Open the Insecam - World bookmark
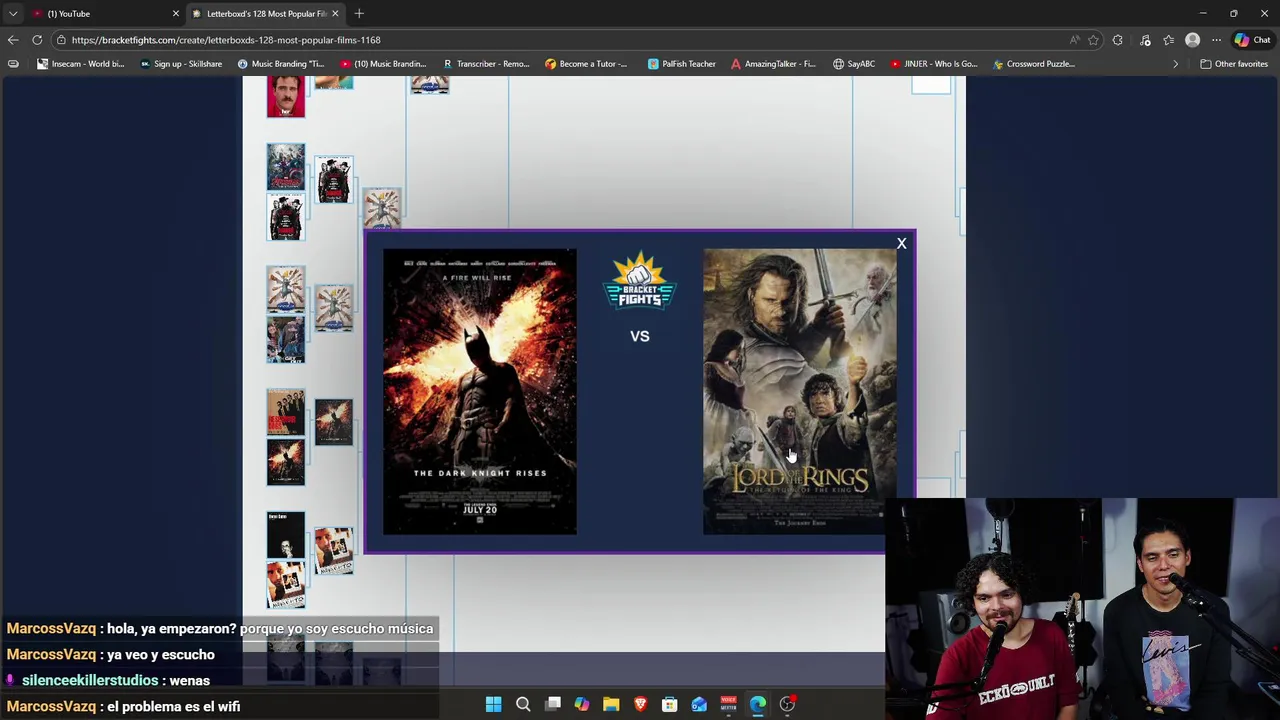 coord(80,64)
